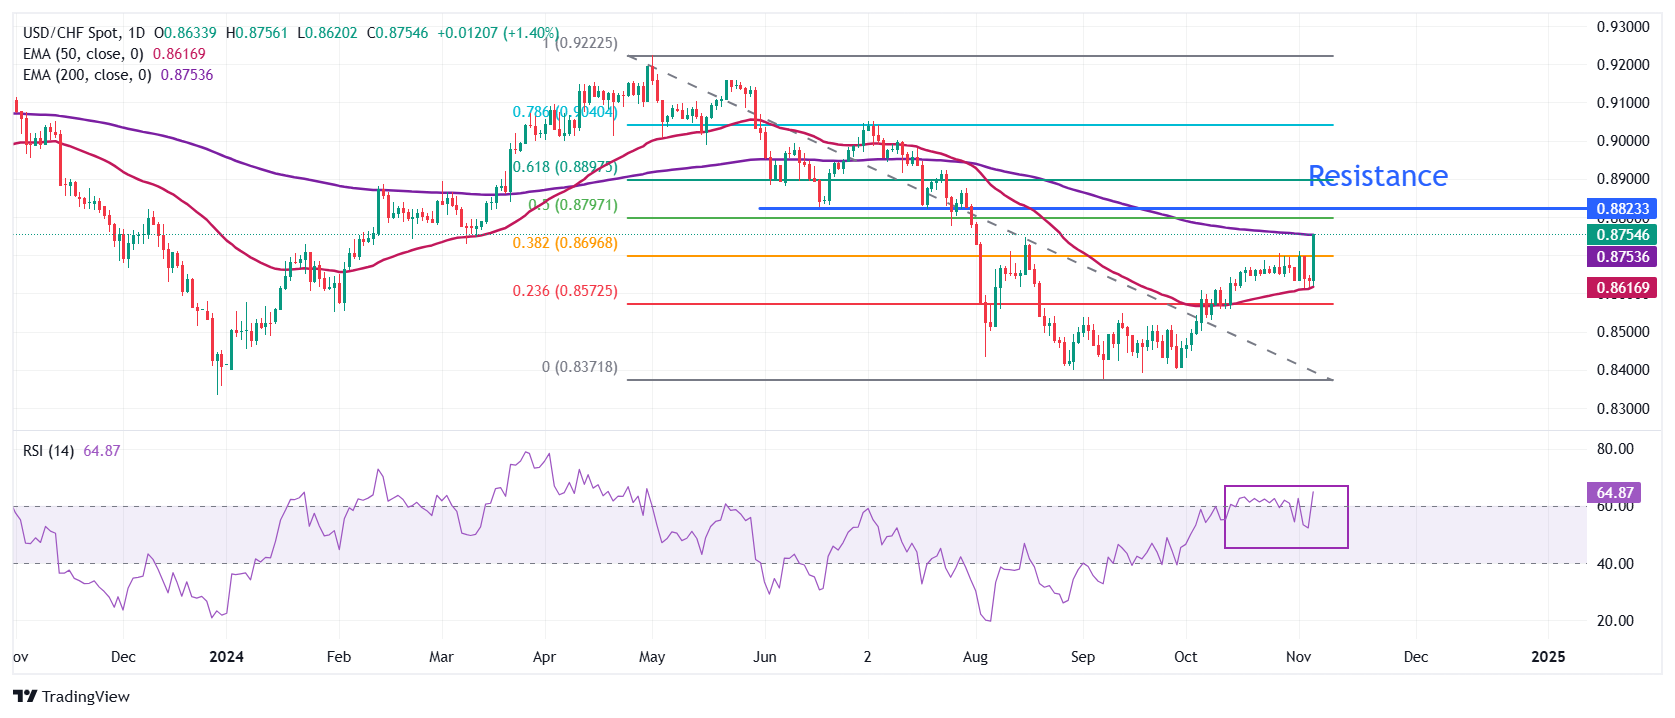Image resolution: width=1675 pixels, height=718 pixels.
Task: Click the blue Resistance text label
Action: tap(1377, 176)
